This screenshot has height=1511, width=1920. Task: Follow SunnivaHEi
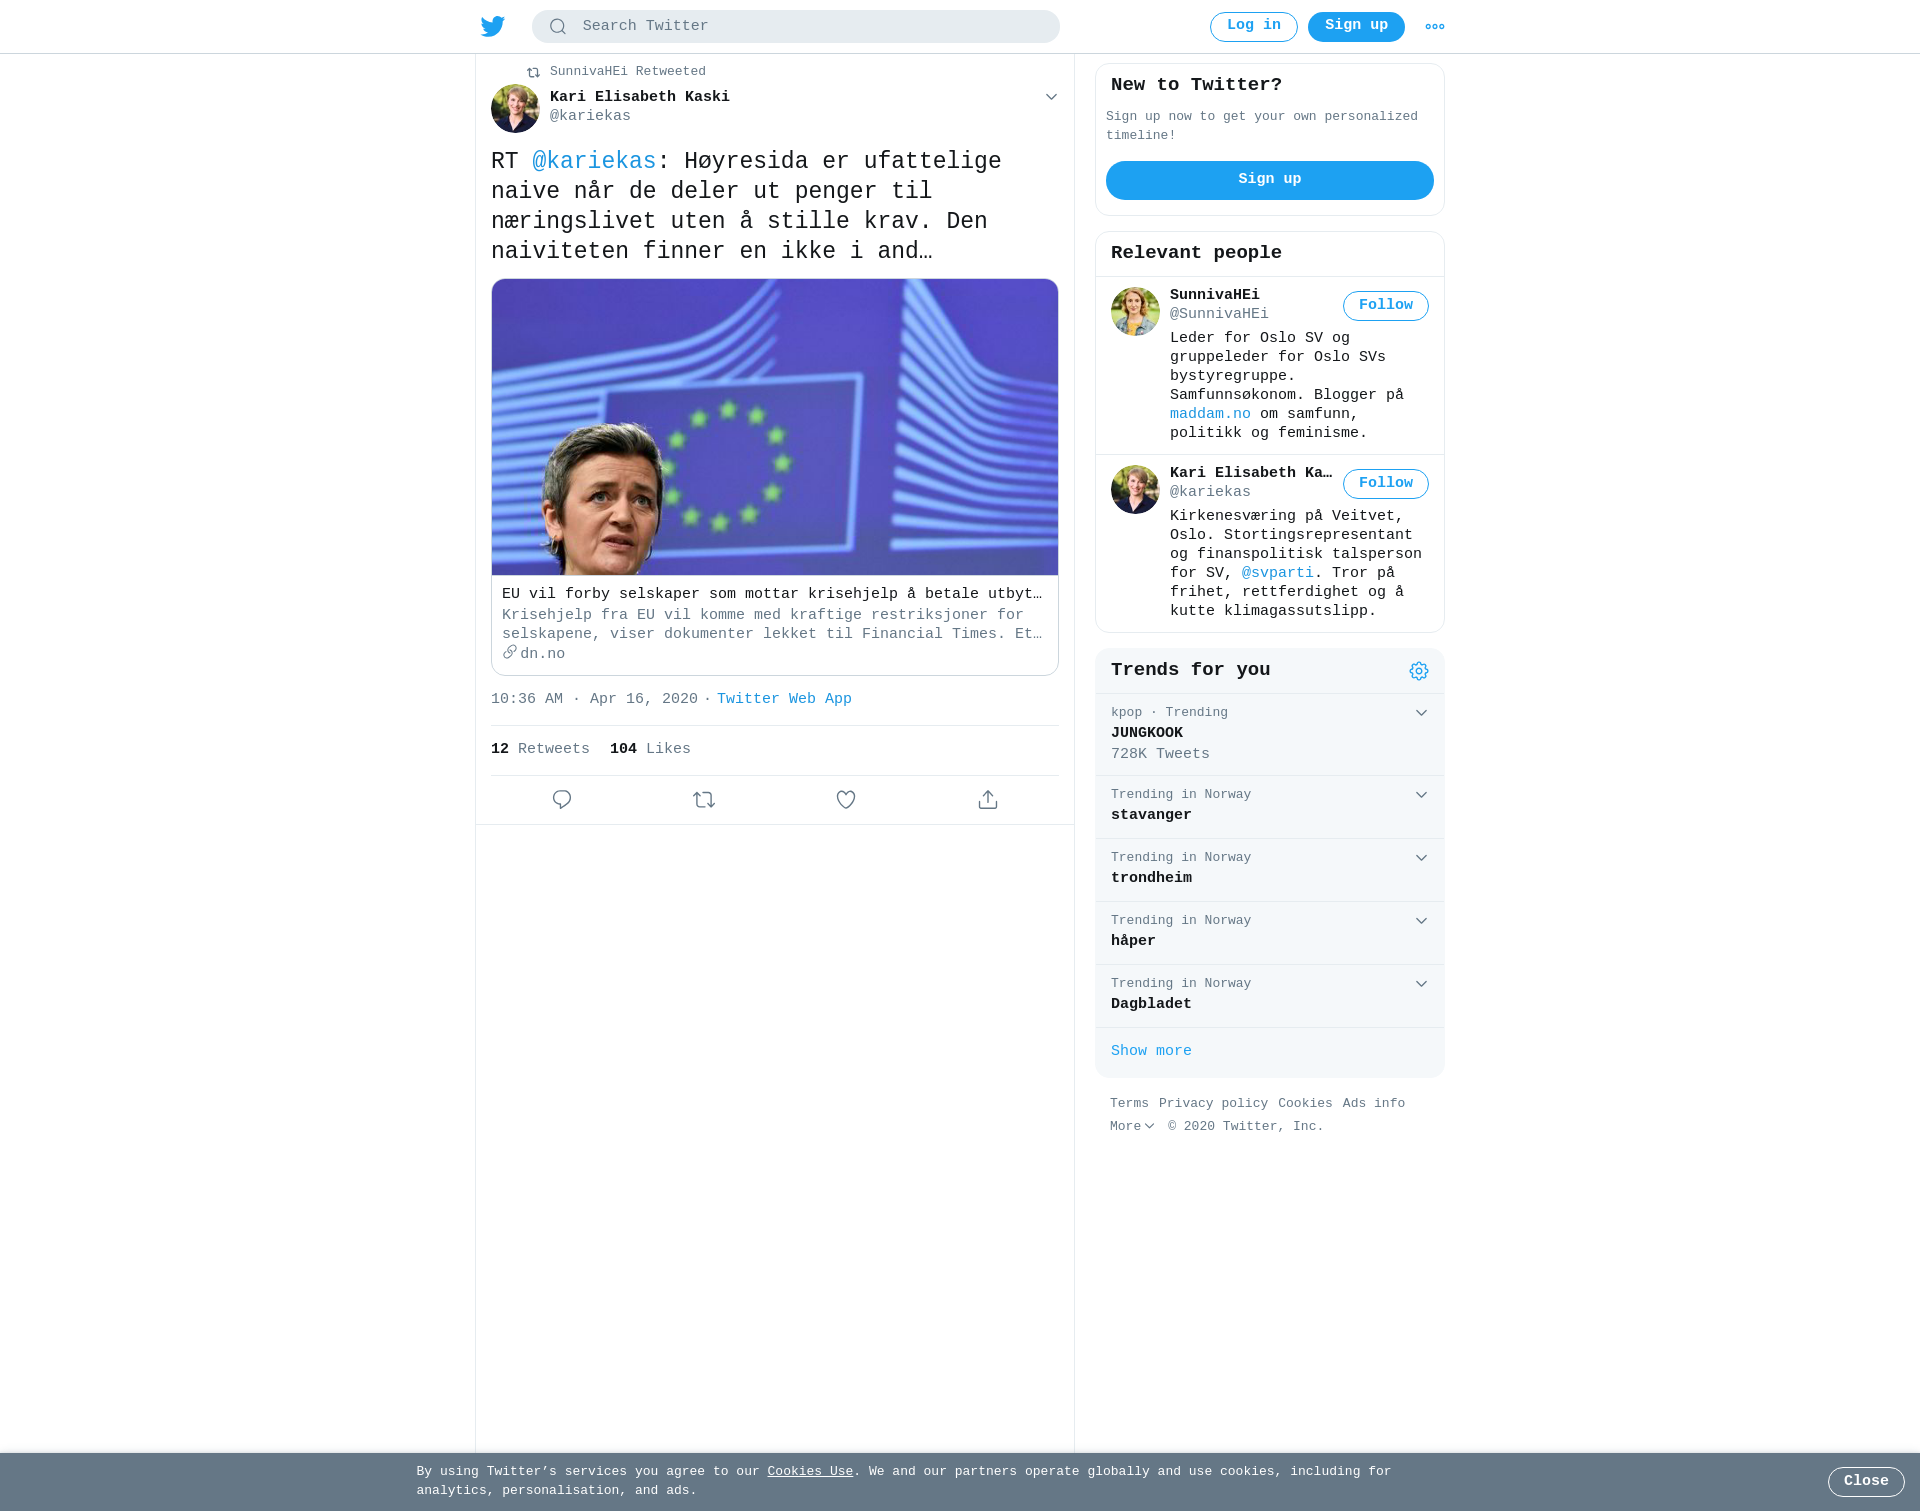(1386, 306)
